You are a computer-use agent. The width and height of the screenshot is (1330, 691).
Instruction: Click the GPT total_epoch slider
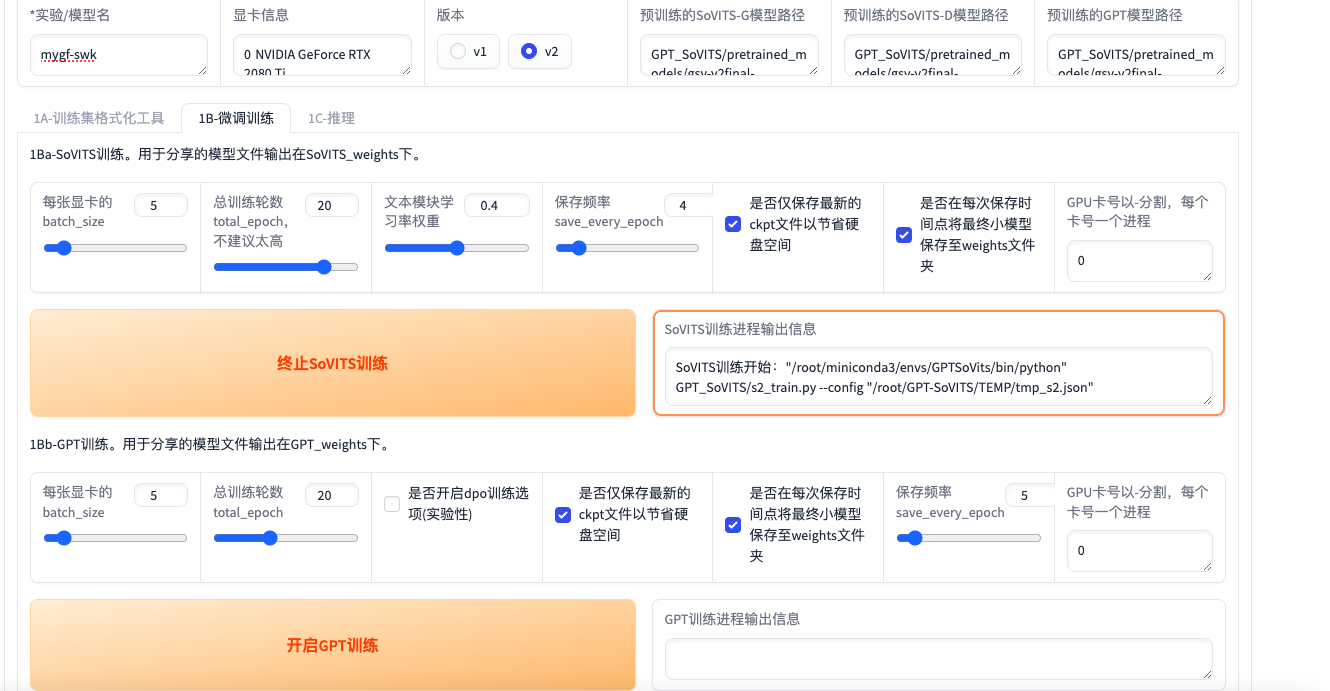(285, 538)
